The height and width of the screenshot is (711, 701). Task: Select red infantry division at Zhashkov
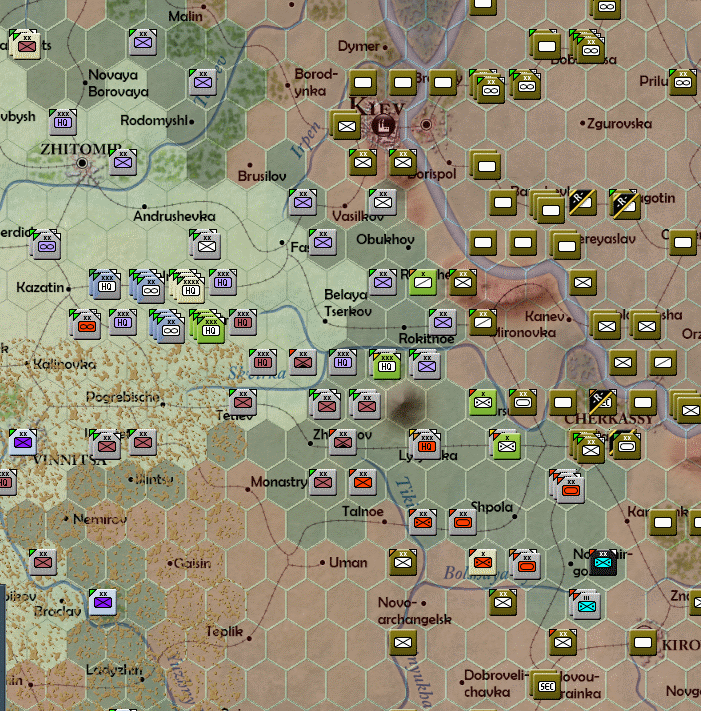coord(343,442)
